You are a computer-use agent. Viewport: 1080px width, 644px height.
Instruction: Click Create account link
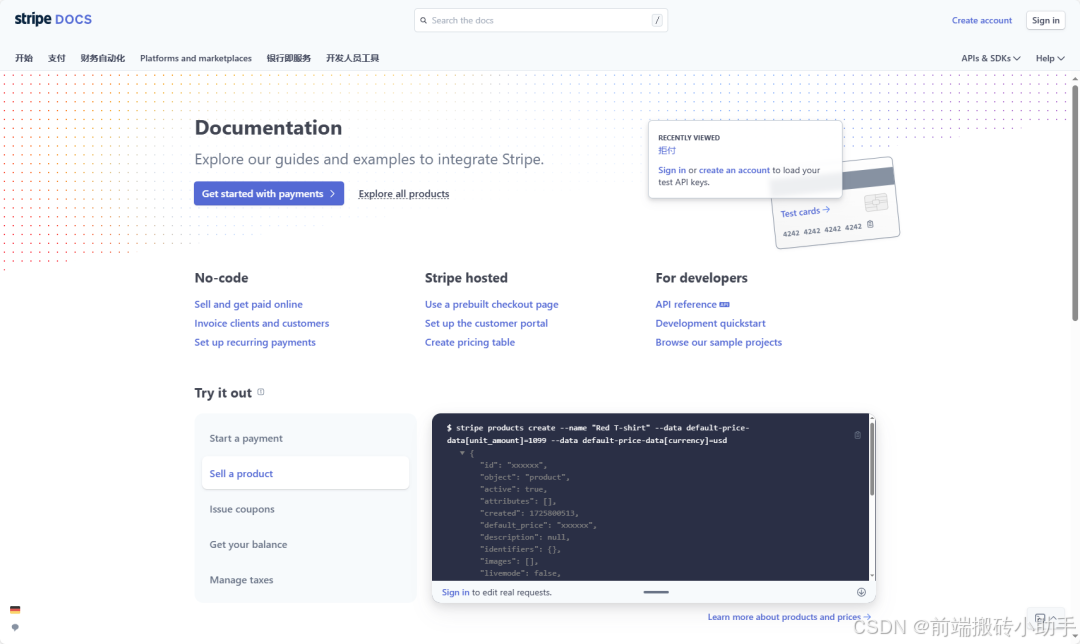982,21
